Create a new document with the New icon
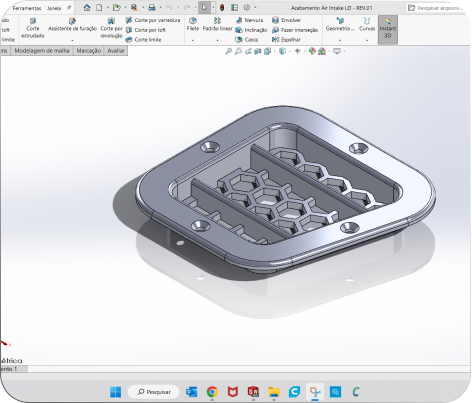Viewport: 472px width, 403px height. [x=99, y=7]
